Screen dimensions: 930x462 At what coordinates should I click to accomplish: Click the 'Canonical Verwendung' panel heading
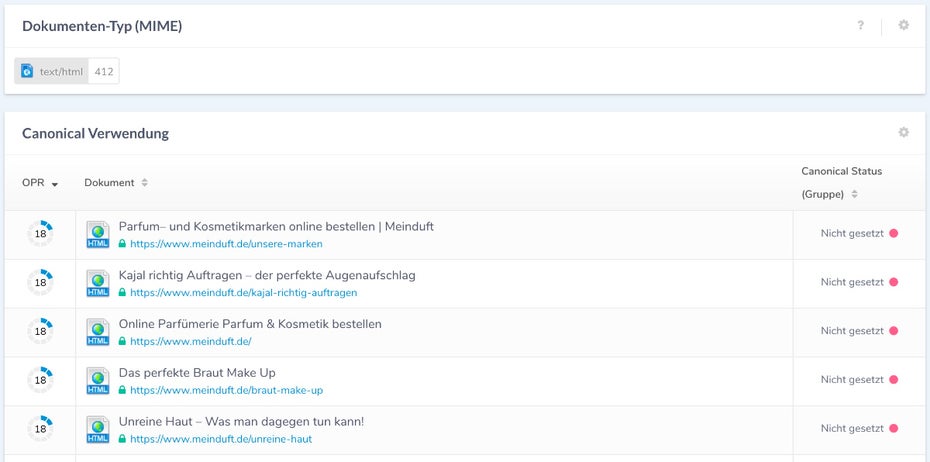pyautogui.click(x=95, y=133)
